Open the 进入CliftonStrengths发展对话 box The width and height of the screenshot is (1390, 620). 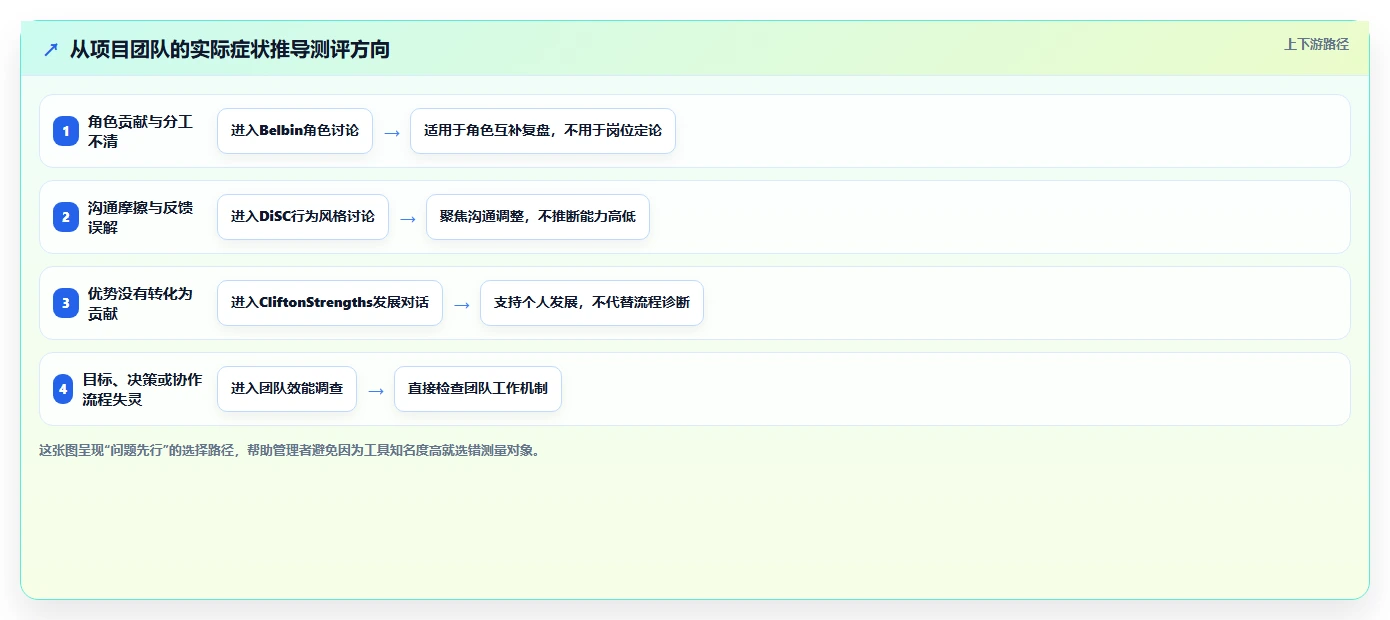pos(330,303)
